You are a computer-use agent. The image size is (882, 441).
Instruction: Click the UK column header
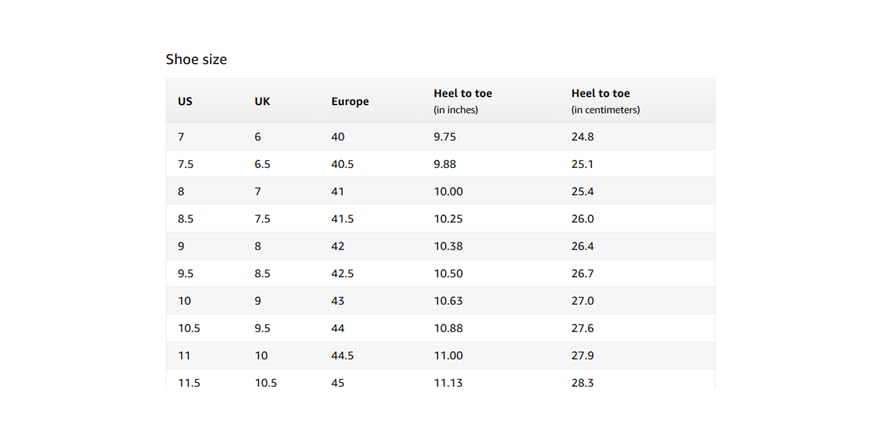tap(263, 101)
